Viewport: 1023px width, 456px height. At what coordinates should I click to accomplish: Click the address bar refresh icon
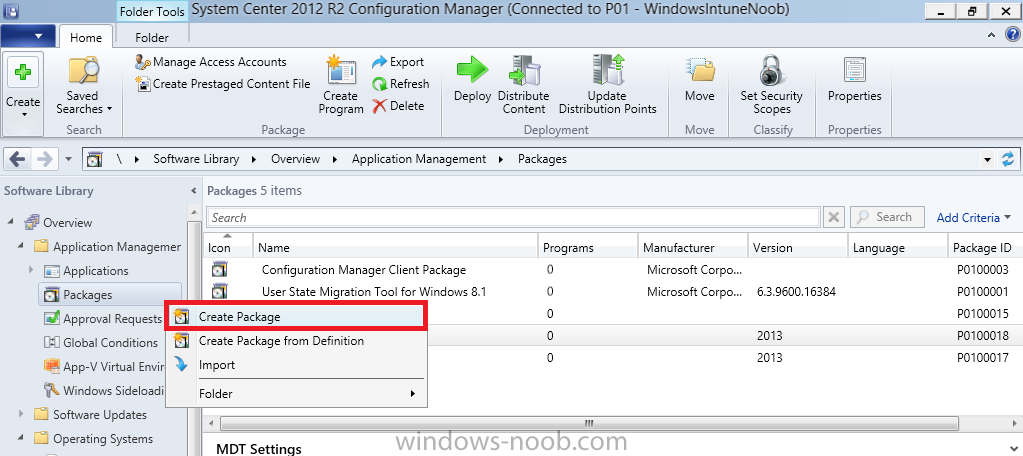coord(1009,159)
